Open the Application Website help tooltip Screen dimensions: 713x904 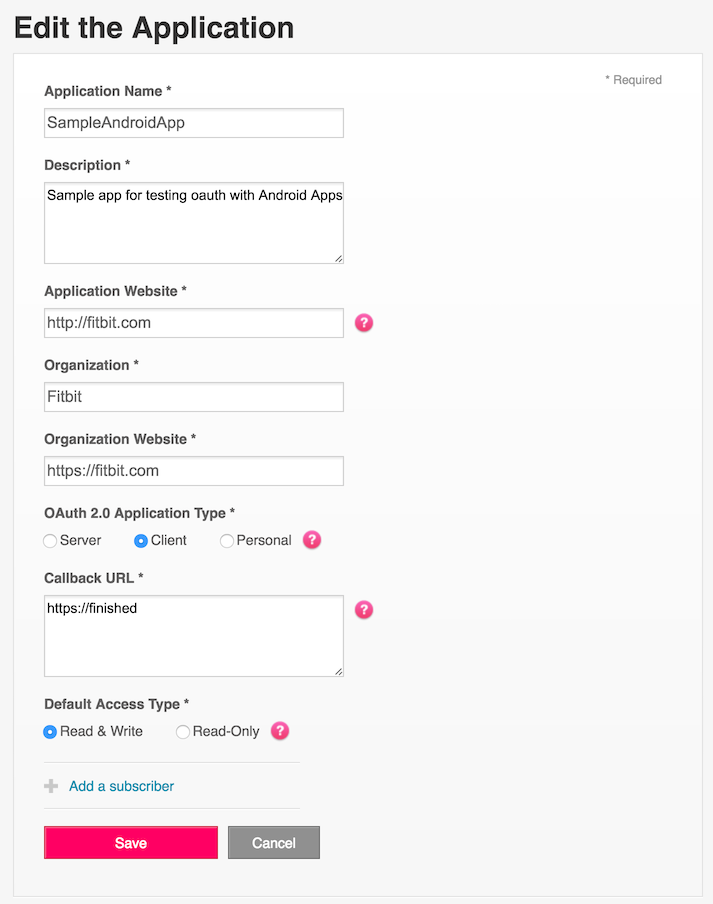(363, 322)
